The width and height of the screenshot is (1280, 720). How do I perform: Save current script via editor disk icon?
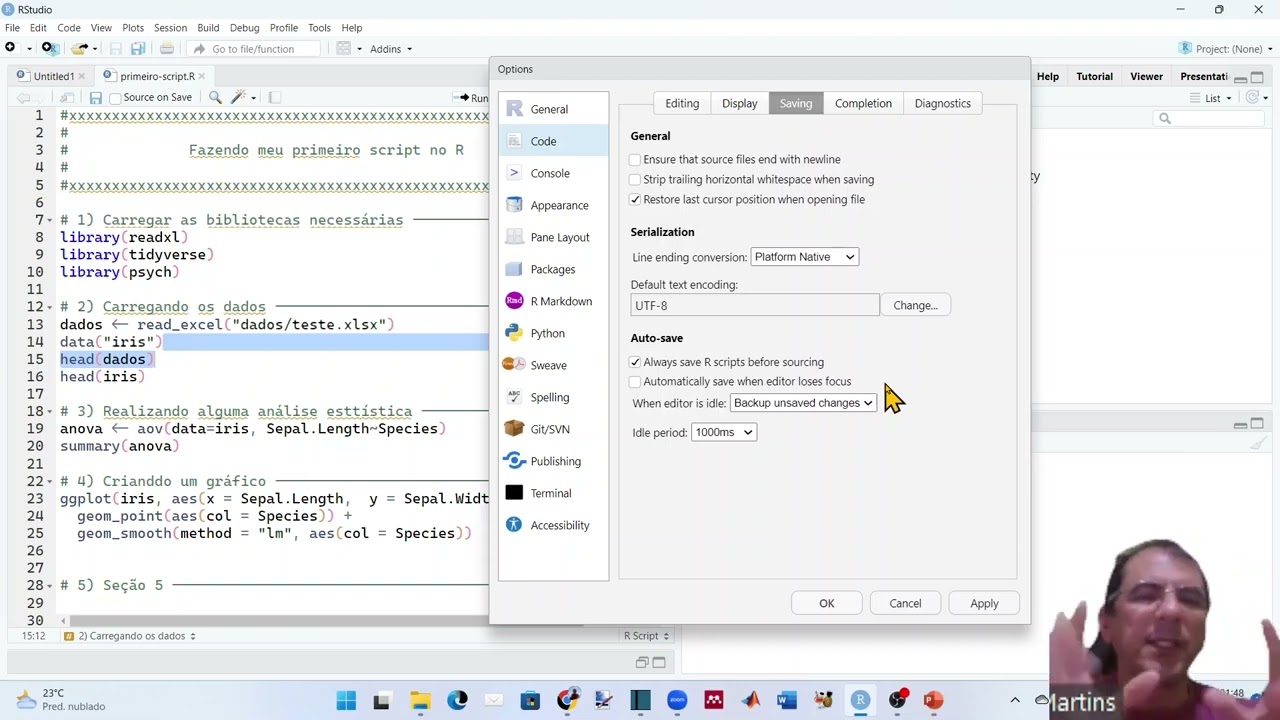pyautogui.click(x=95, y=97)
